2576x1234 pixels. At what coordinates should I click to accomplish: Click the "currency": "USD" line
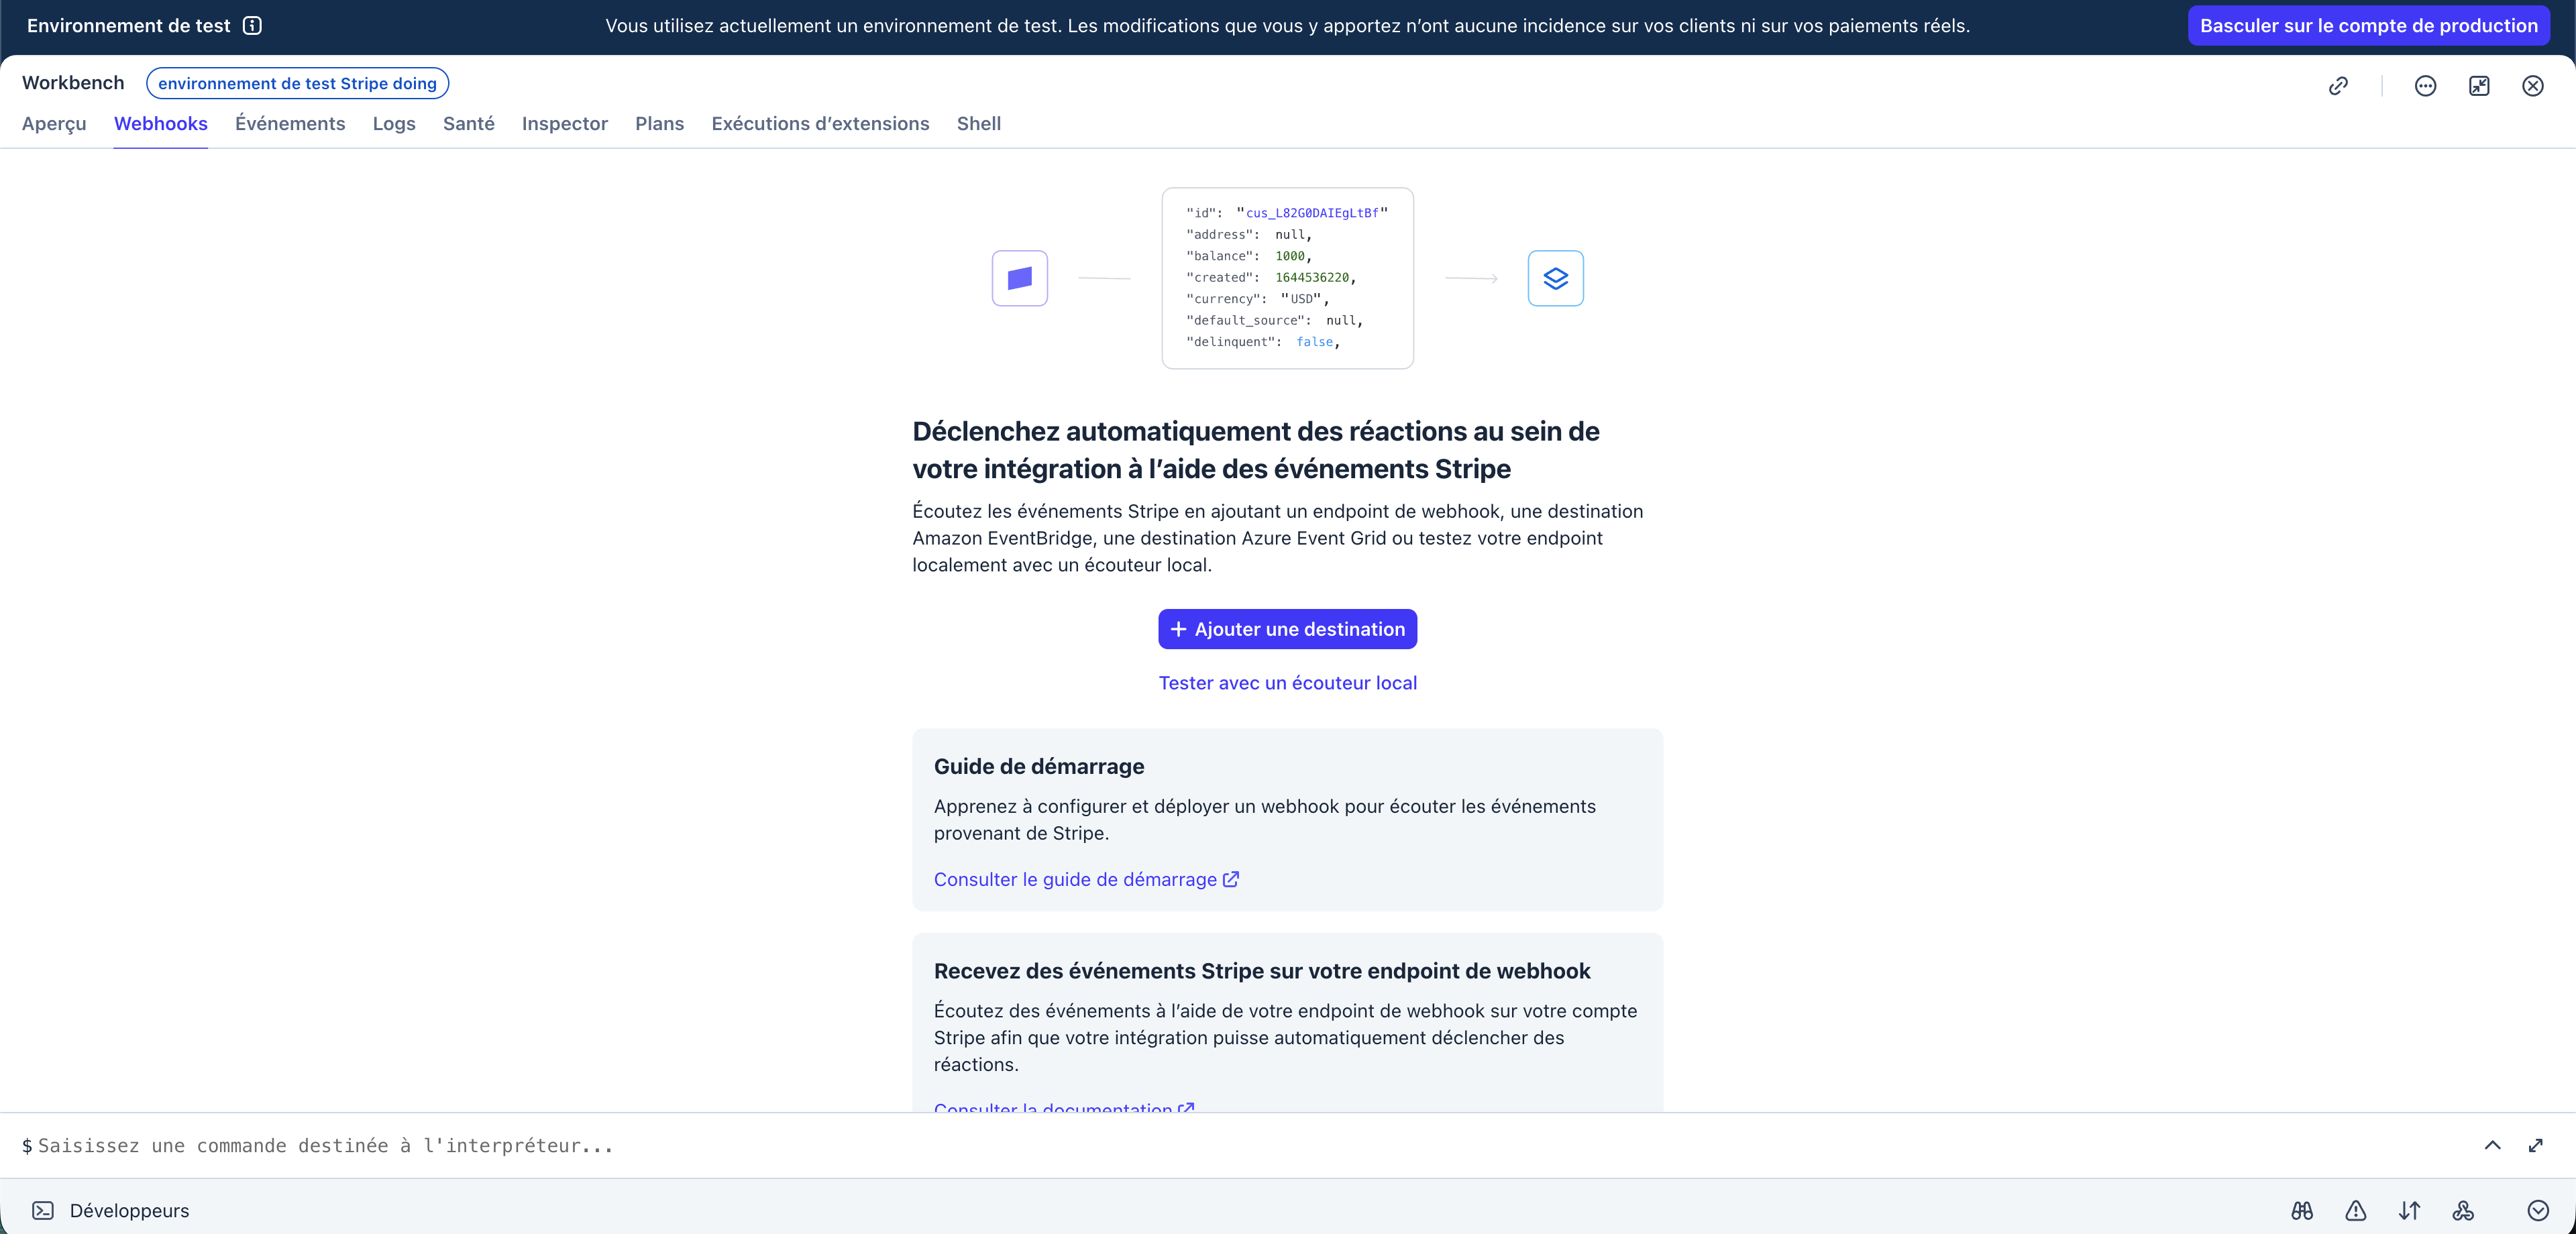point(1258,299)
